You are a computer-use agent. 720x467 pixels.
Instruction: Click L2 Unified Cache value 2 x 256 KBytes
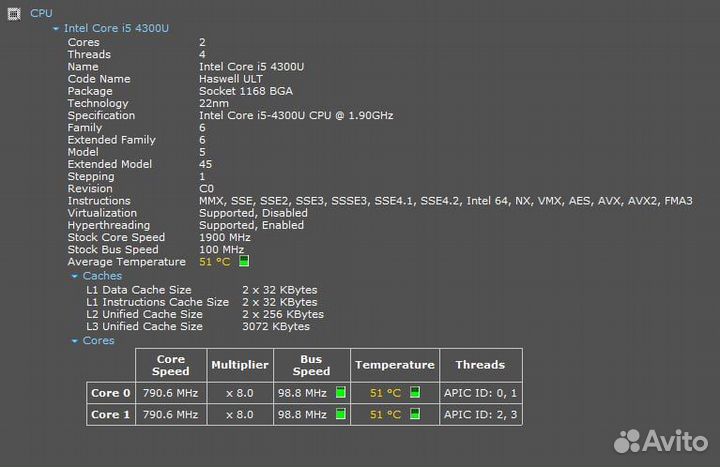point(283,314)
